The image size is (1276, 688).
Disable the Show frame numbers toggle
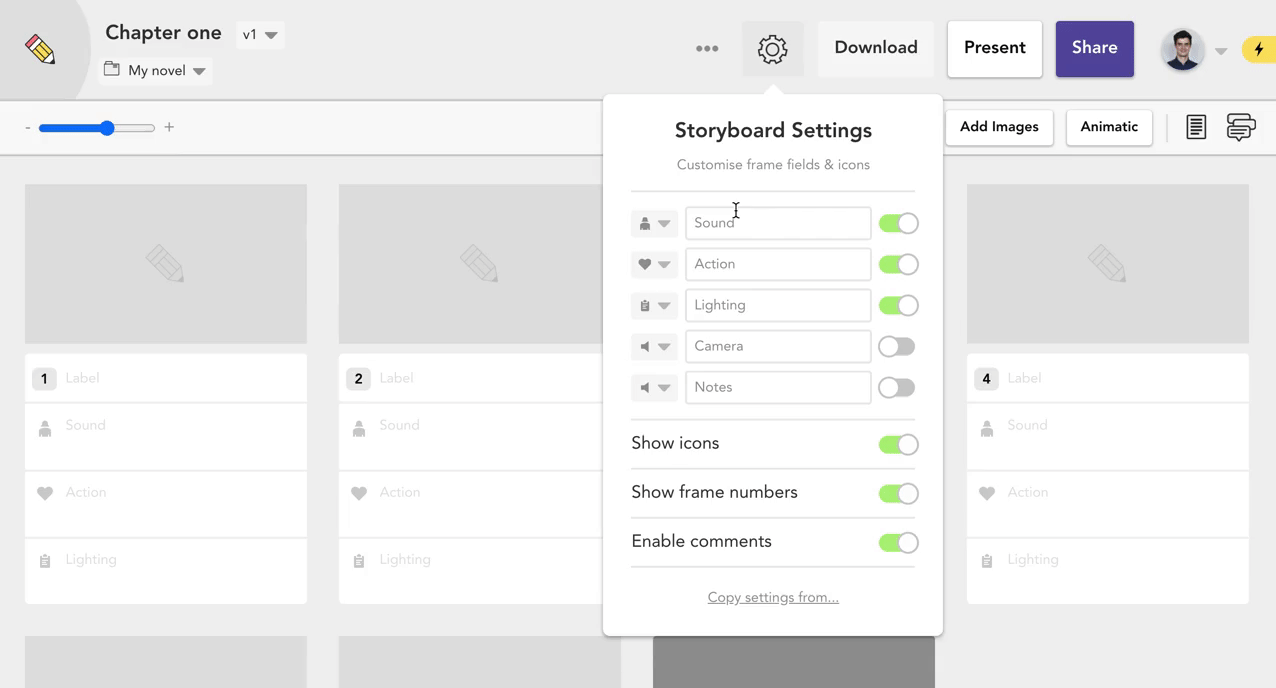pos(897,493)
